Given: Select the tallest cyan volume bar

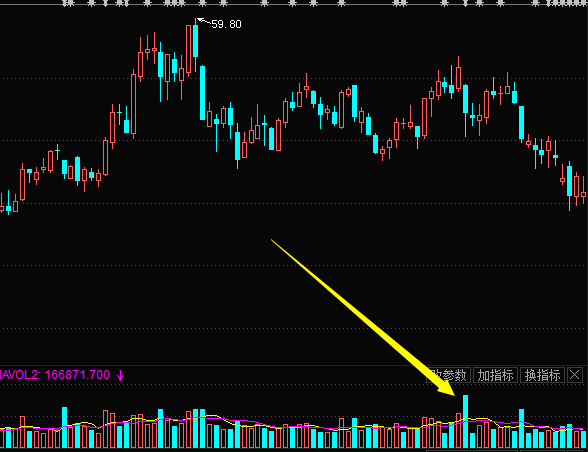Looking at the screenshot, I should [465, 422].
